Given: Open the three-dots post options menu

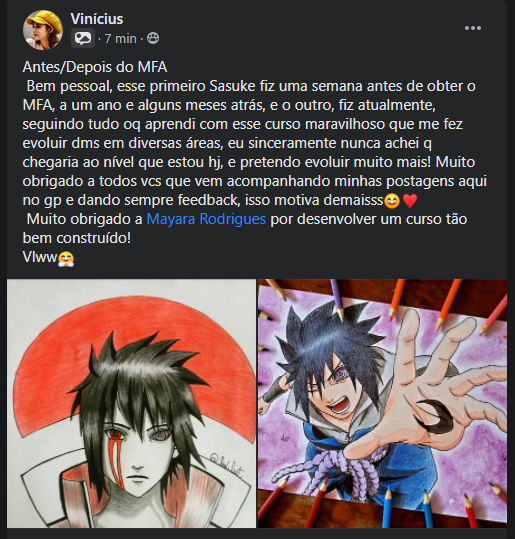Looking at the screenshot, I should 473,28.
